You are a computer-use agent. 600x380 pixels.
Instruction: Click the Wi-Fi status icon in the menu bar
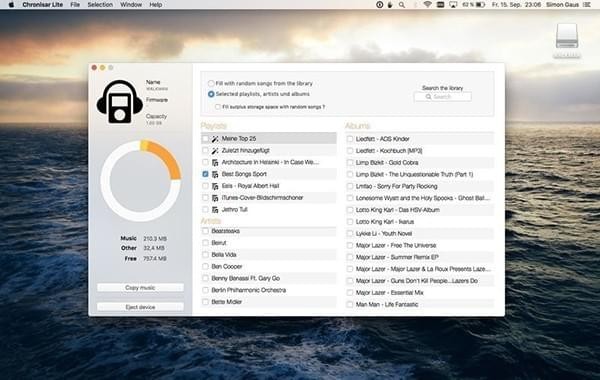point(427,5)
